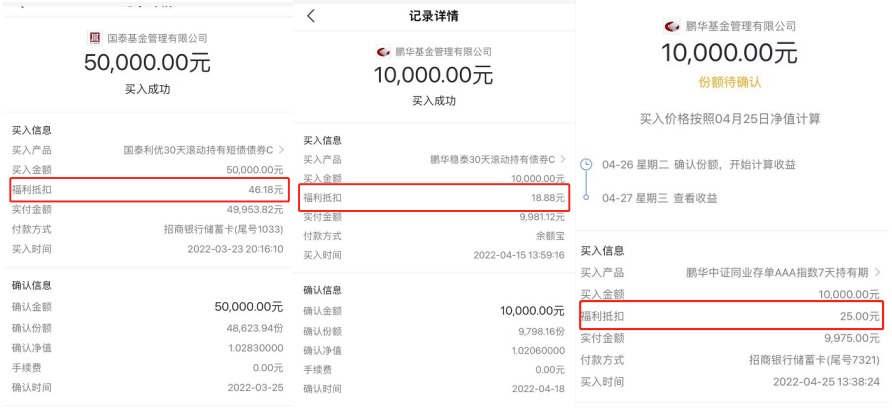
Task: Select purchase time 2022-04-15 13:59:16
Action: (x=519, y=255)
